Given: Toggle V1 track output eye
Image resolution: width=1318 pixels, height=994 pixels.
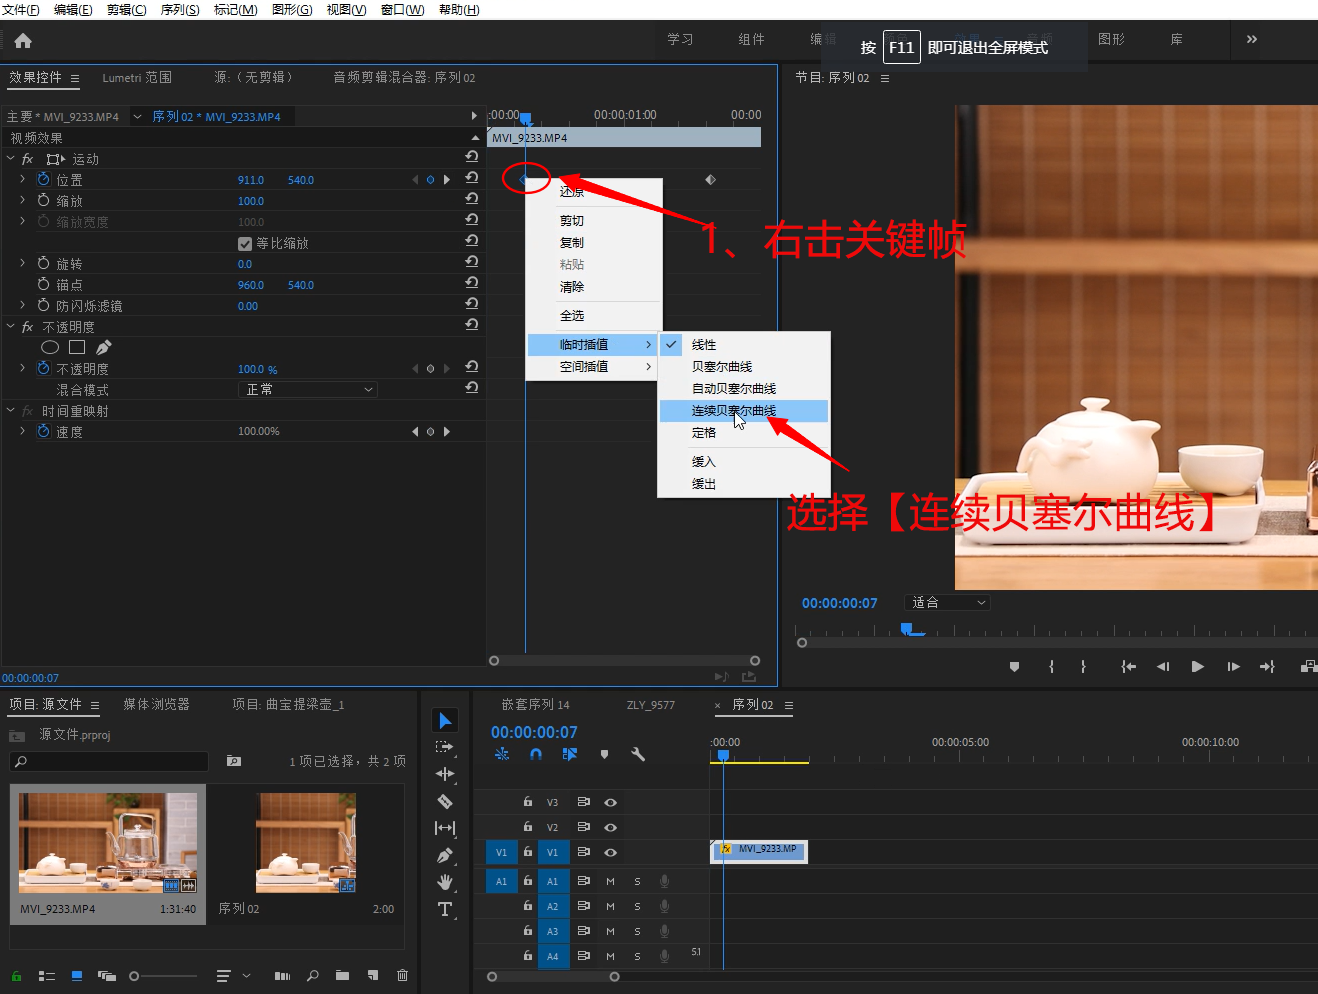Looking at the screenshot, I should [x=610, y=853].
